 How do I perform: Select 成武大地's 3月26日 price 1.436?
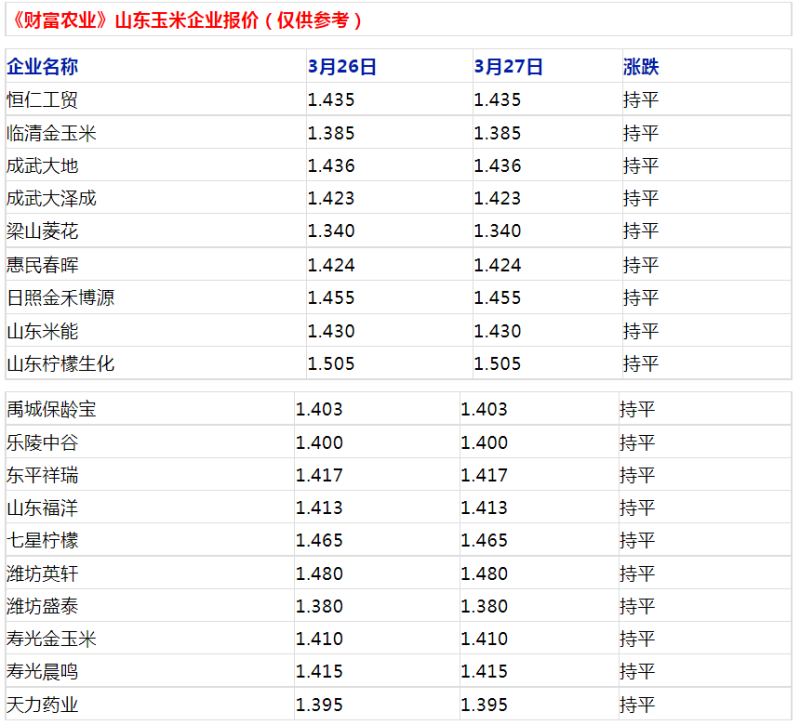pos(331,166)
